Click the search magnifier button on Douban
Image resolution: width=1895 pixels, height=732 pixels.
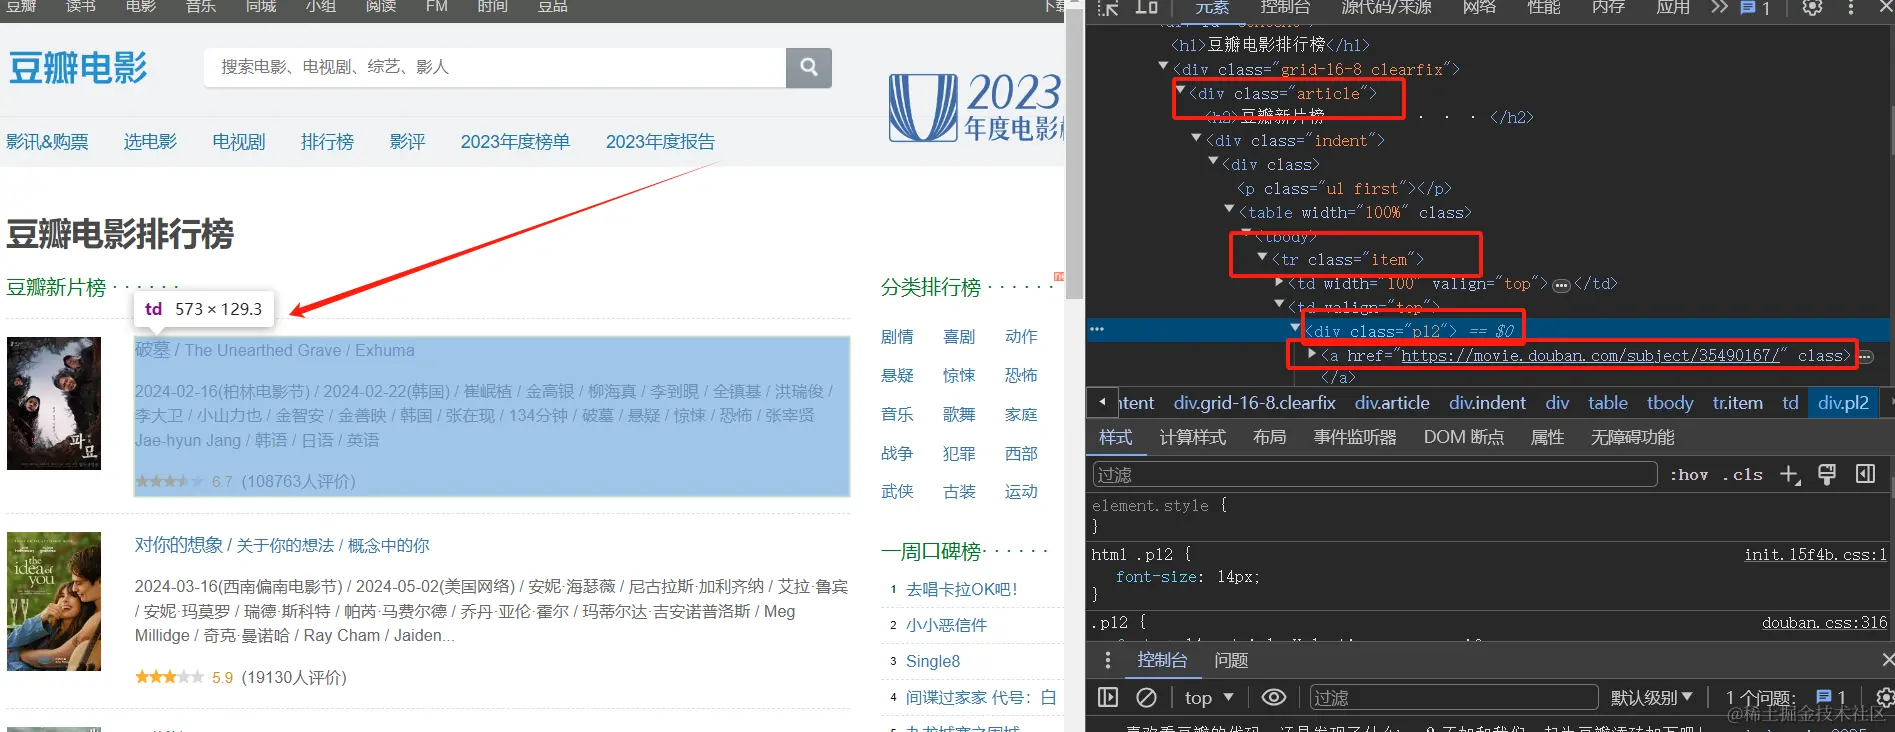coord(809,67)
